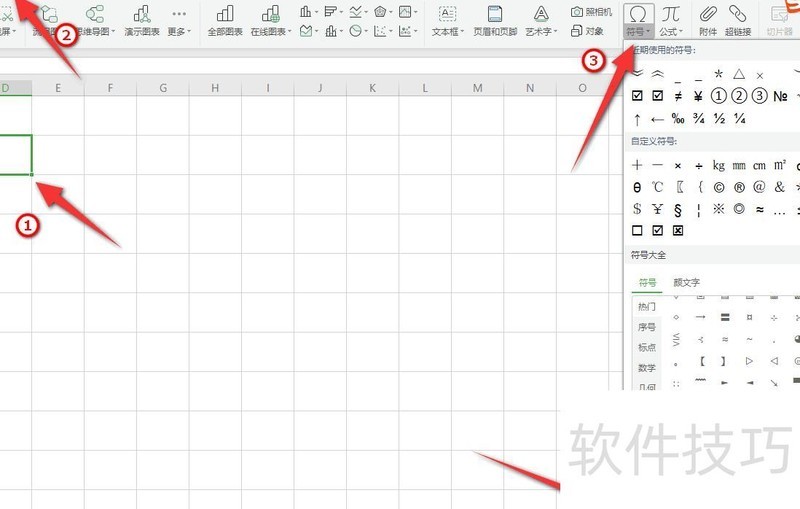Insert the ¾ fraction symbol
The height and width of the screenshot is (509, 800).
[x=698, y=119]
